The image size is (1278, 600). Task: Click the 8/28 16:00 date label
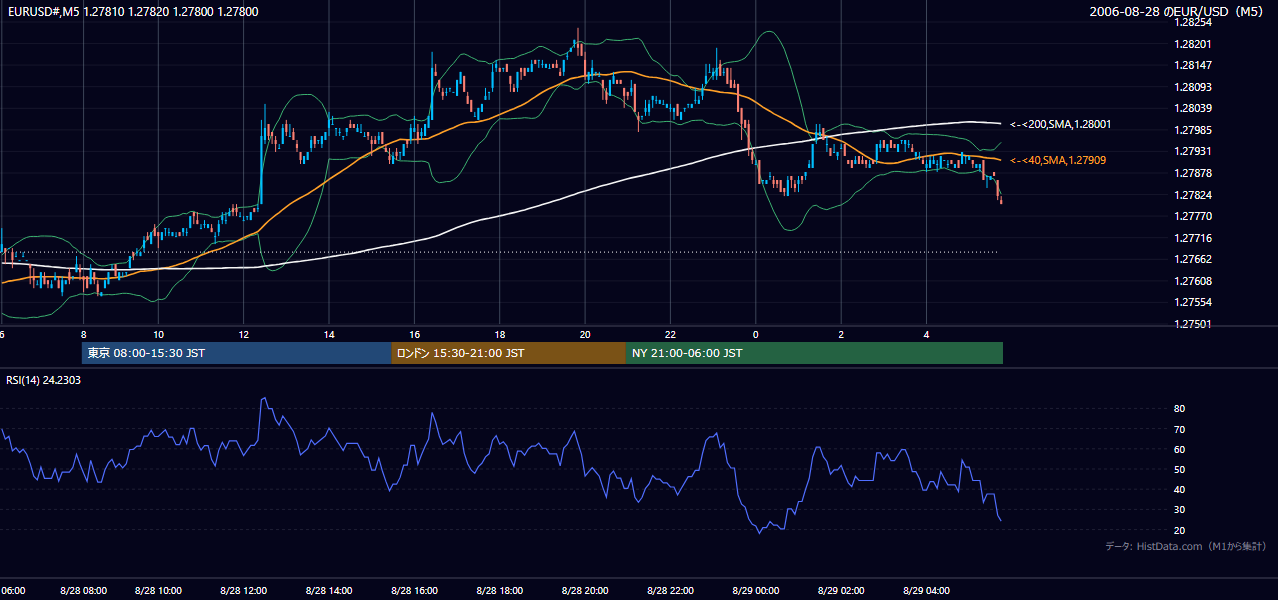tap(415, 591)
